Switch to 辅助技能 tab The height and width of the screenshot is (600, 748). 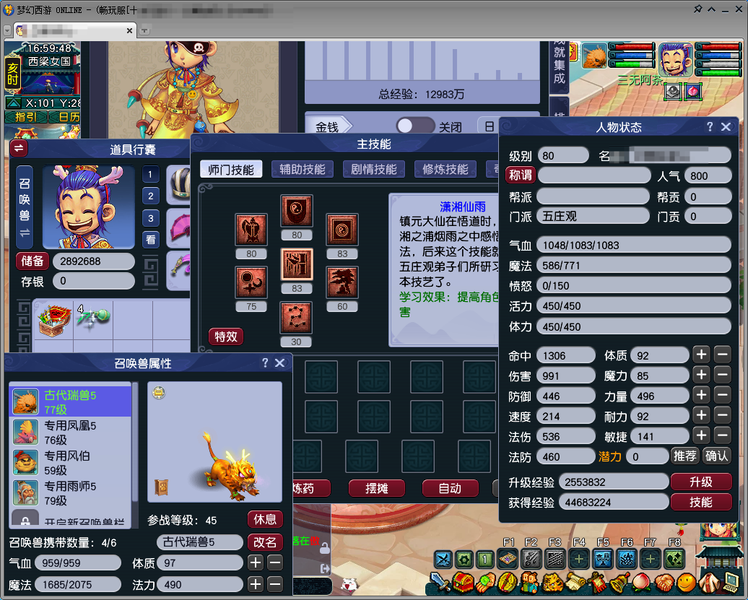pos(302,169)
